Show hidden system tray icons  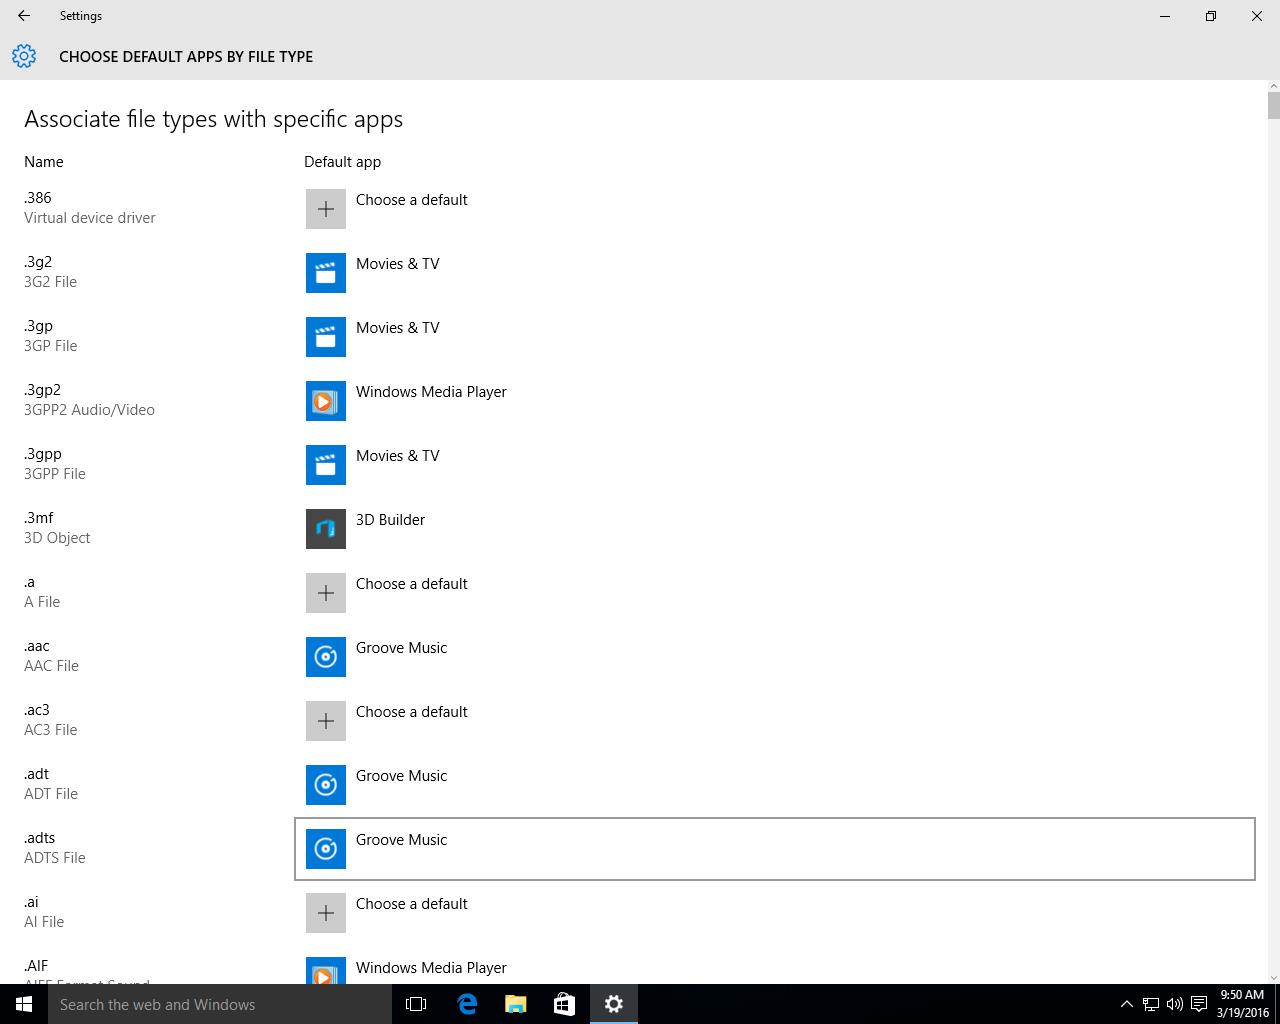1127,1004
